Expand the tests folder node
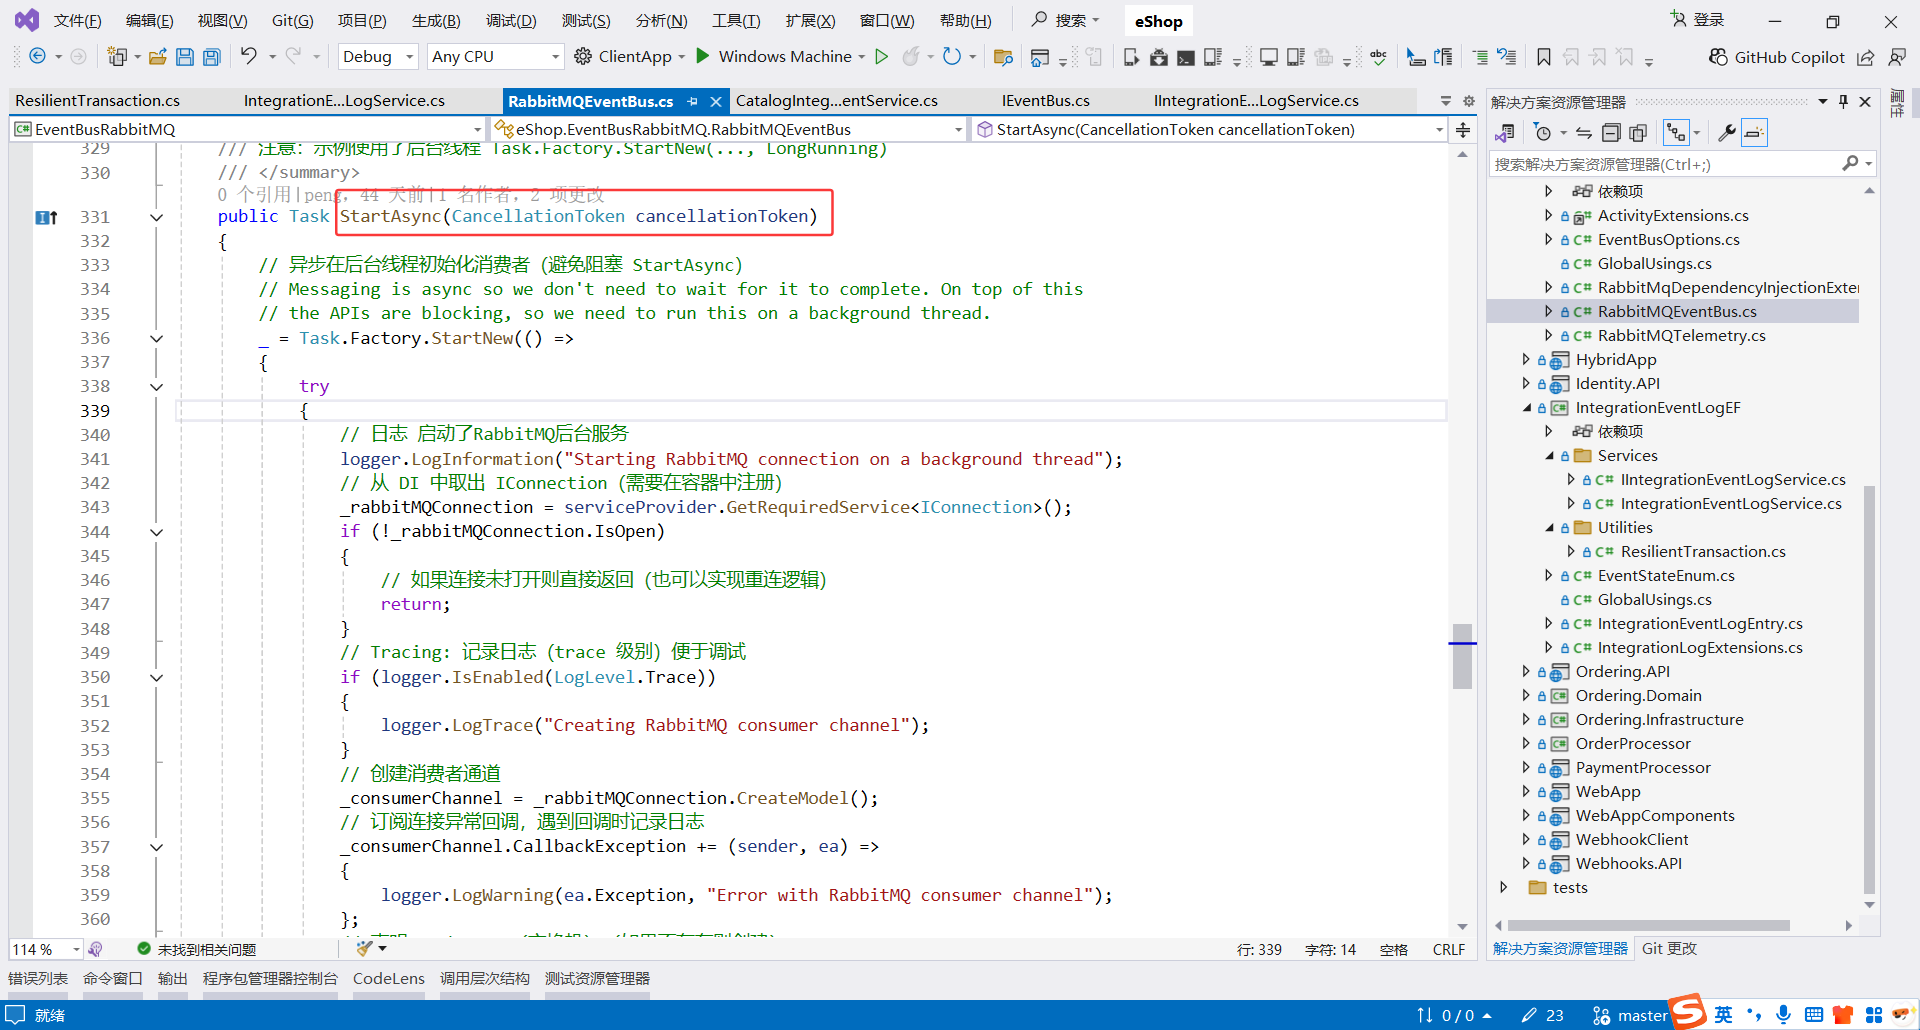 click(x=1504, y=888)
